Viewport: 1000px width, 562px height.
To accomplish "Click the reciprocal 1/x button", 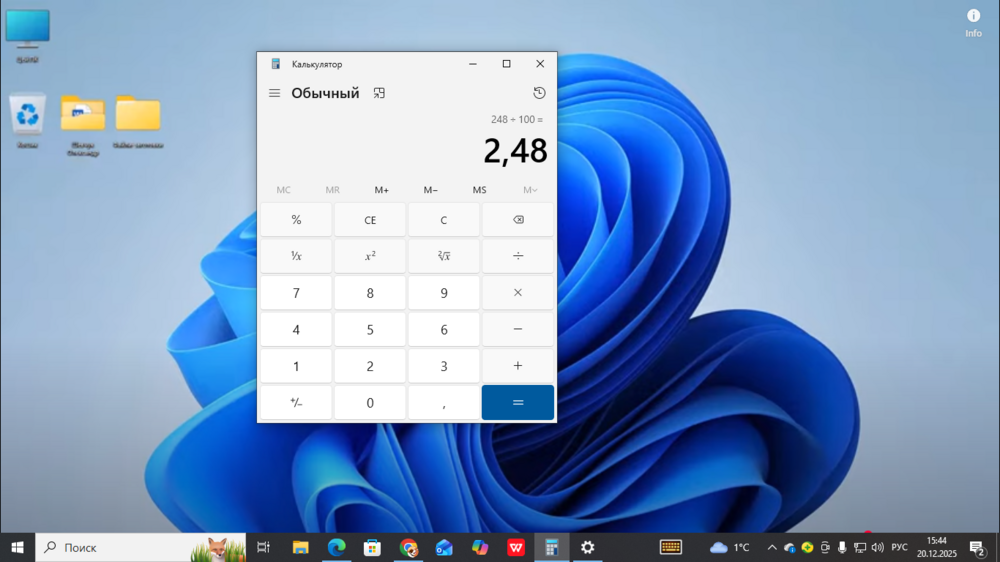I will pos(296,256).
